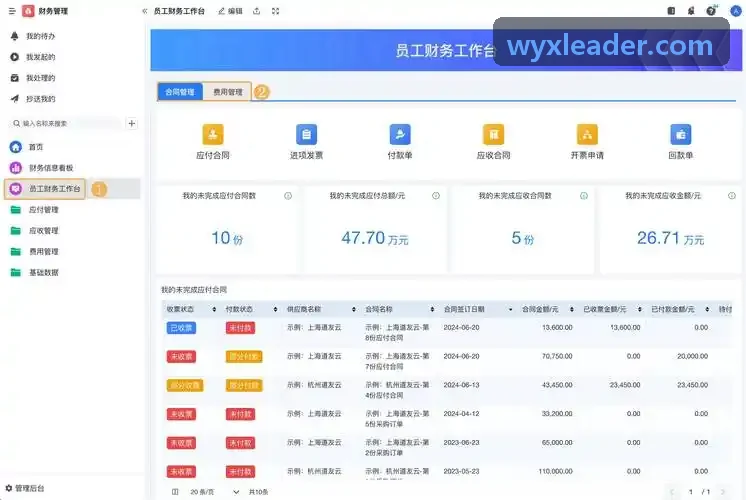Sort by the 付款状态 column
The width and height of the screenshot is (746, 500).
coord(275,309)
